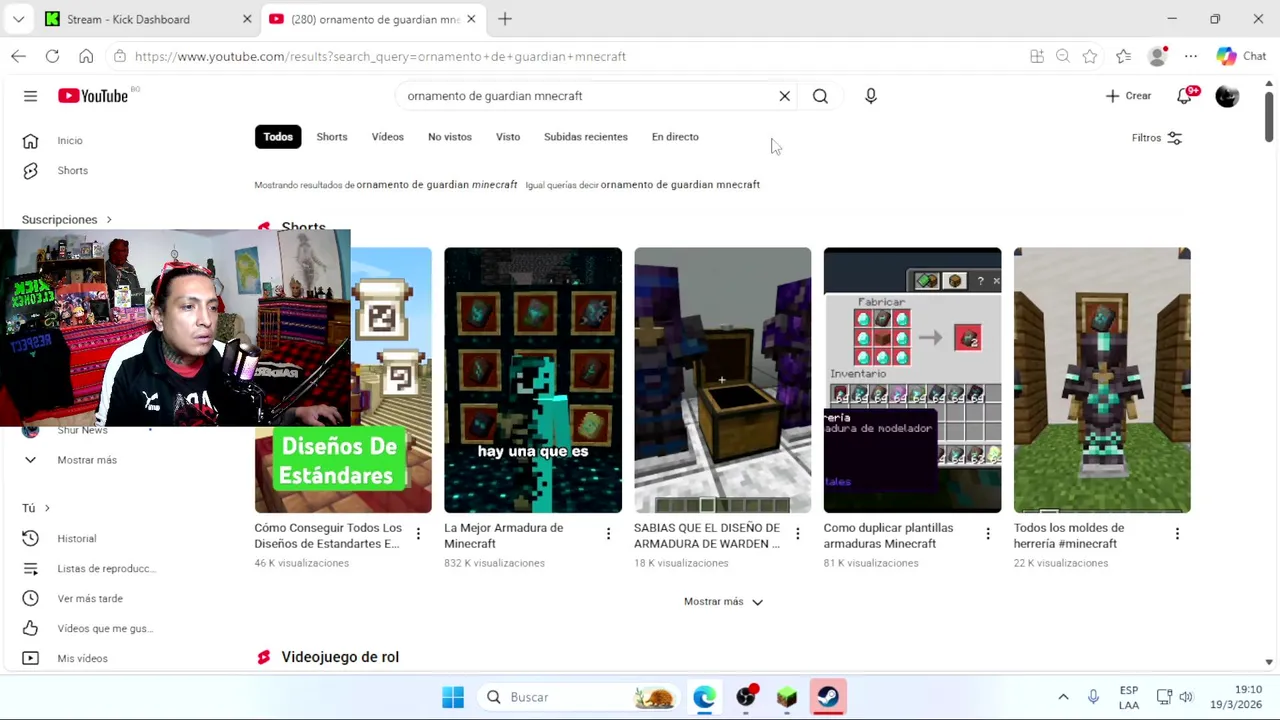Open the tab actions dropdown arrow
The width and height of the screenshot is (1280, 720).
coord(18,19)
